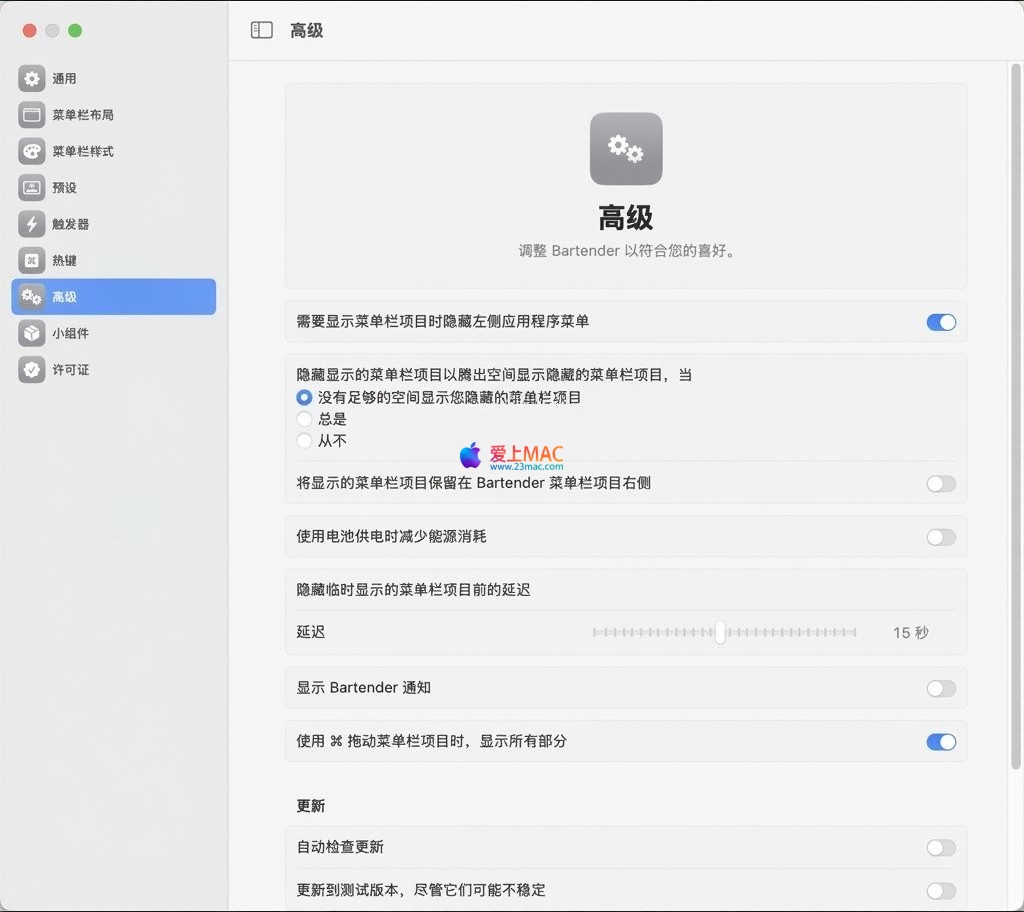1024x912 pixels.
Task: Turn on 显示 Bartender 通知 toggle
Action: [940, 688]
